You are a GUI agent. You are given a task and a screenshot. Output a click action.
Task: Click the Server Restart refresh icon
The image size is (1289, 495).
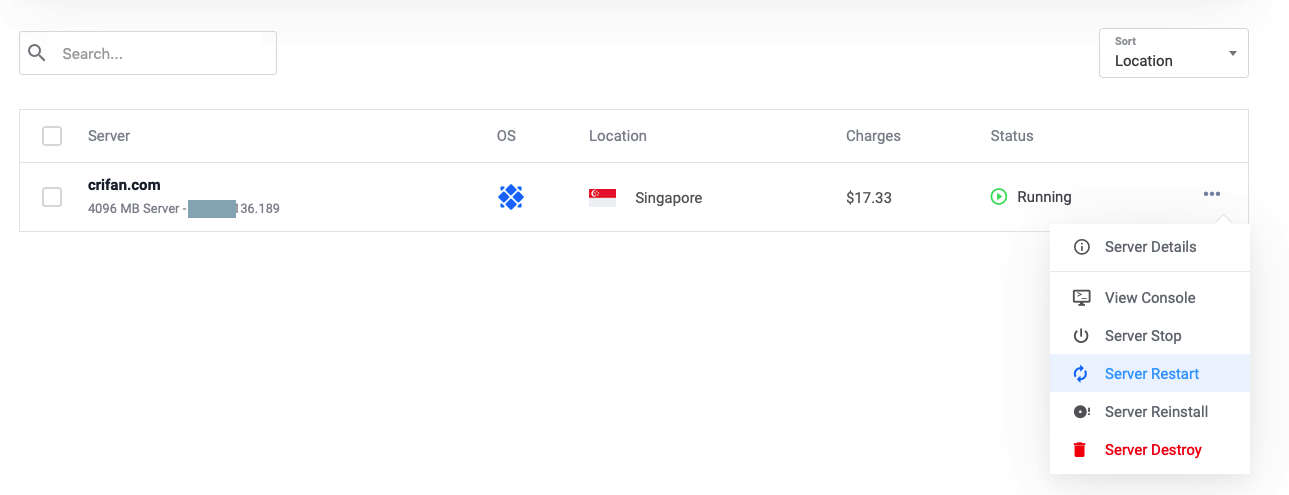(x=1081, y=374)
